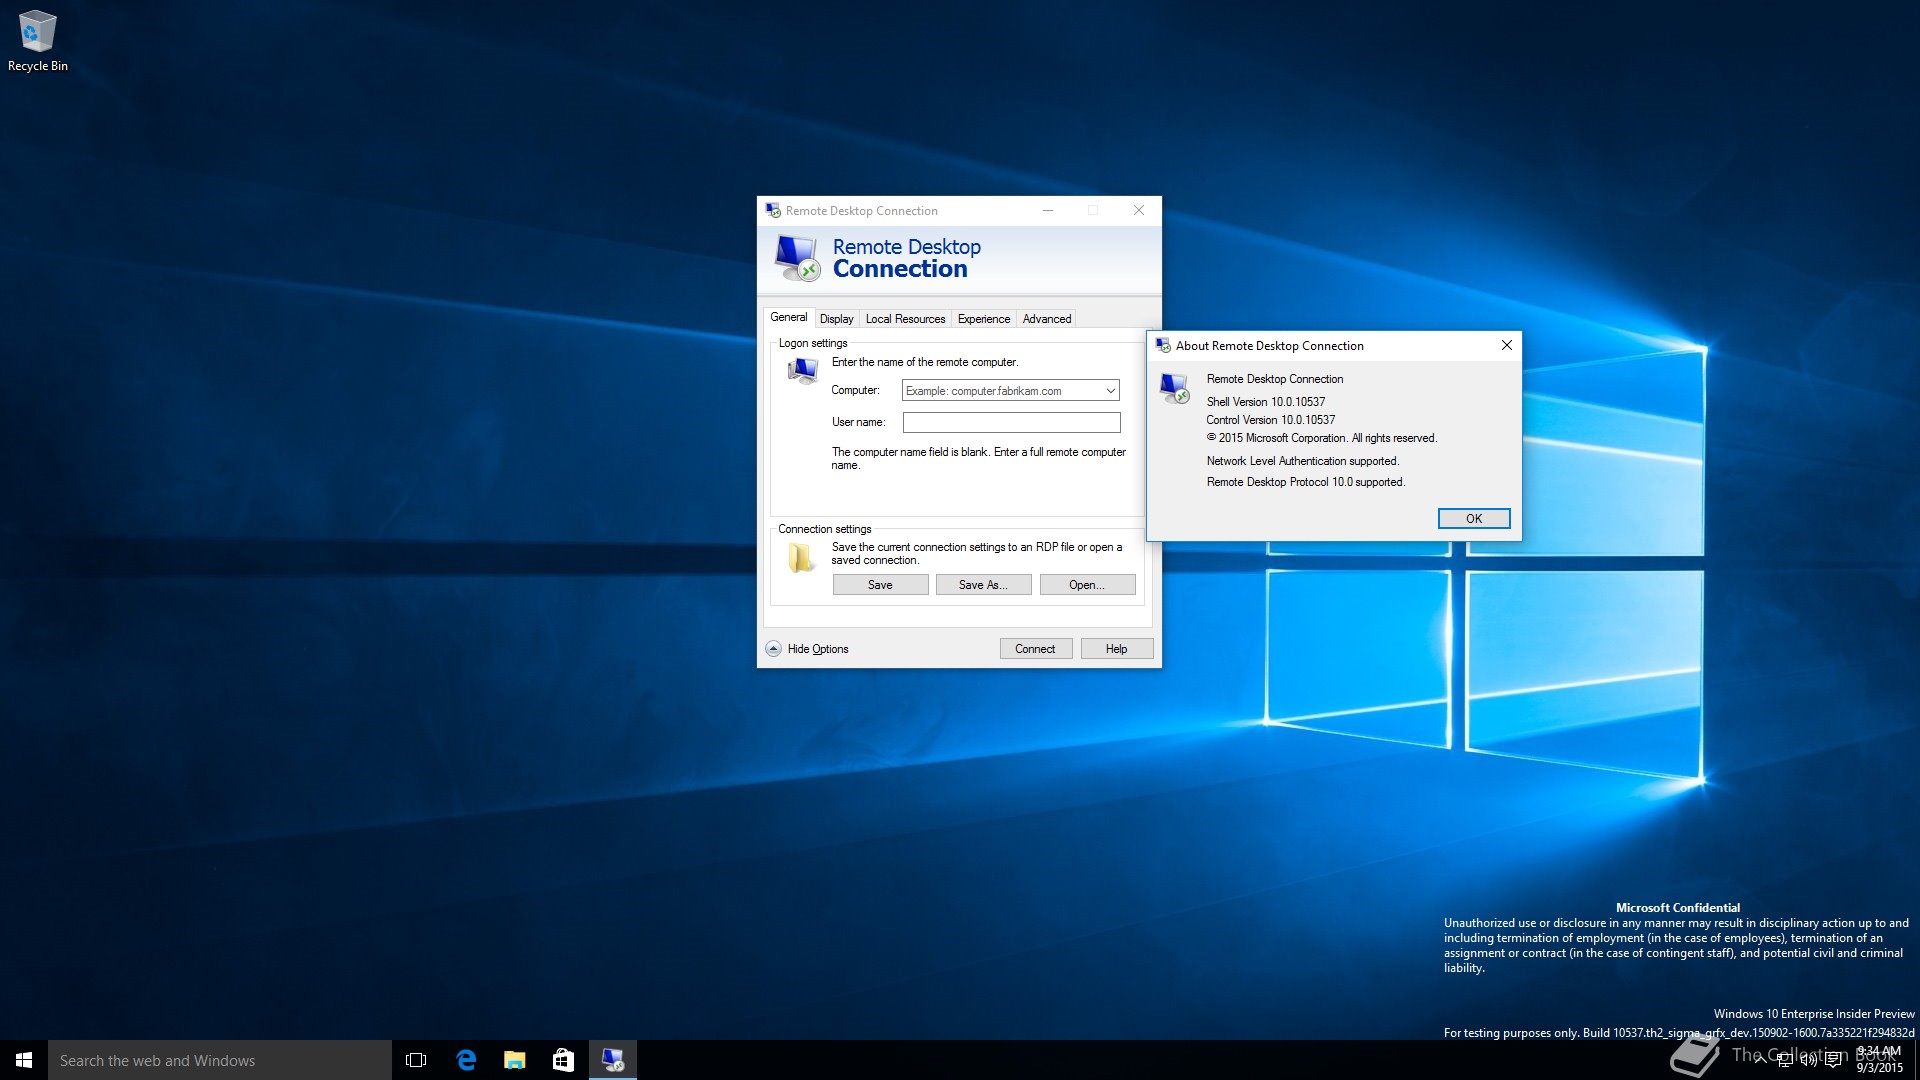Select Remote Desktop Connection taskbar icon

(613, 1060)
